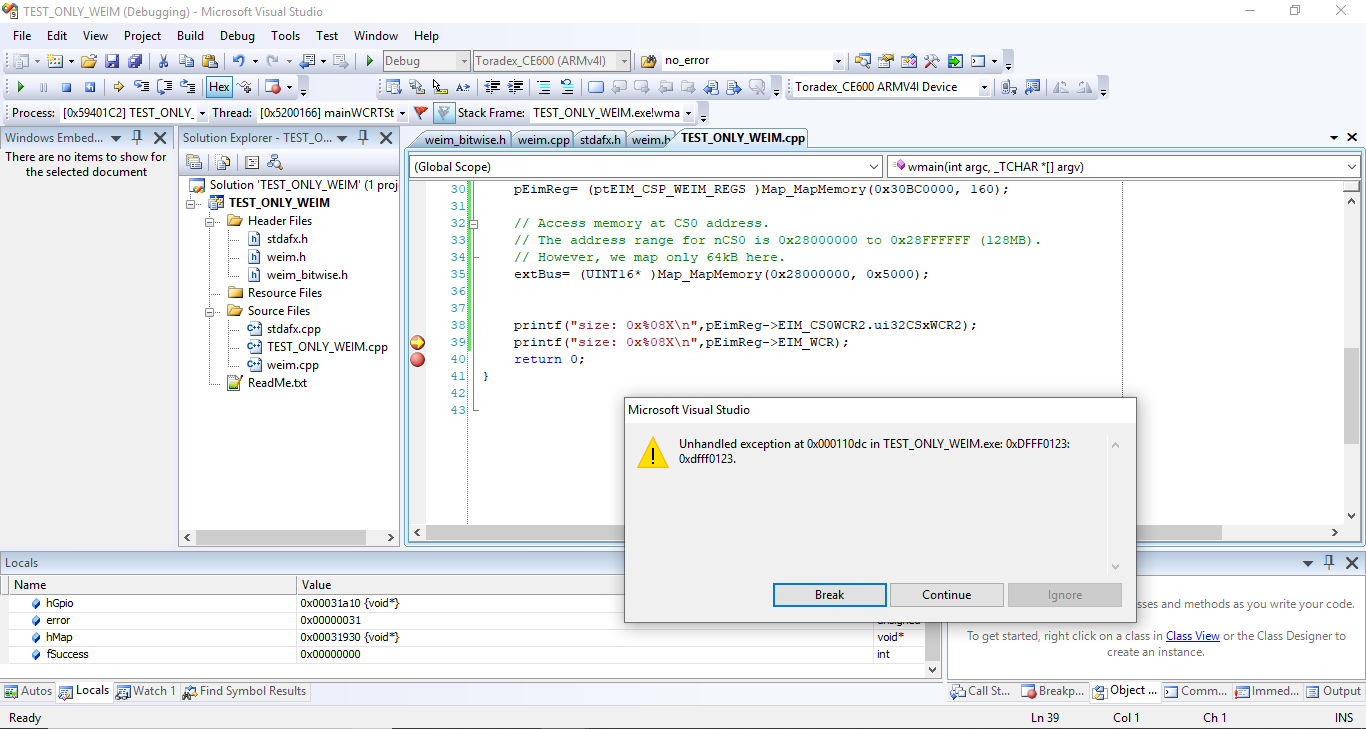Select weim.cpp in Solution Explorer
1366x729 pixels.
click(292, 365)
